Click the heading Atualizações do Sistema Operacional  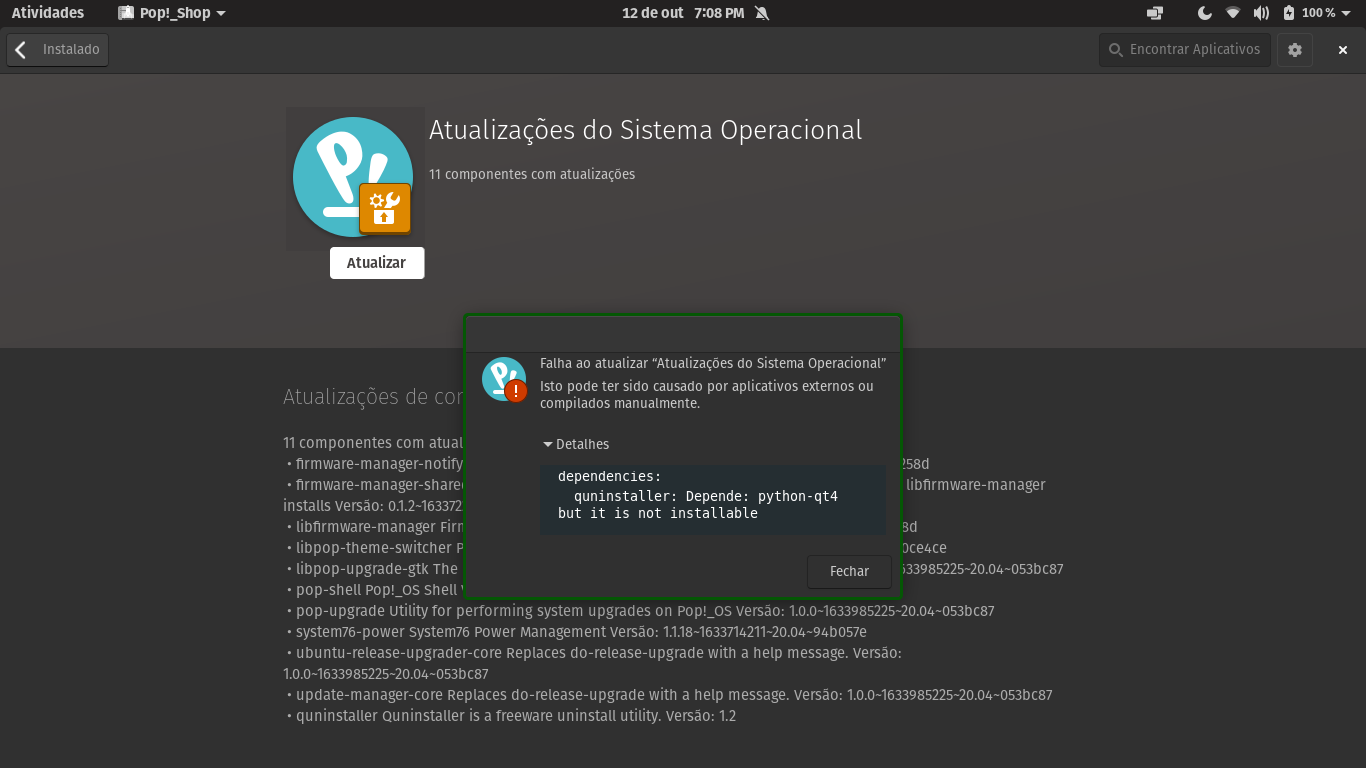(645, 130)
